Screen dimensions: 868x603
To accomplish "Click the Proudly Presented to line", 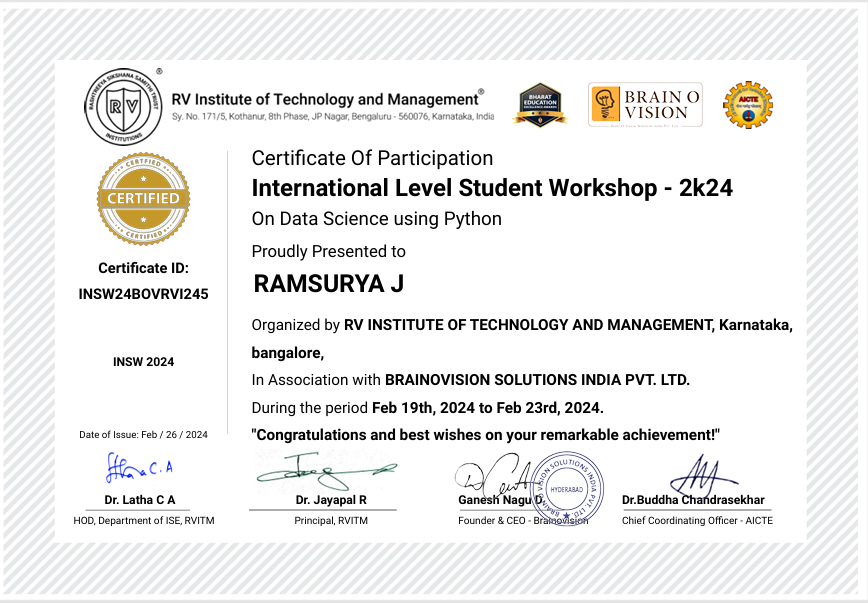I will 328,251.
